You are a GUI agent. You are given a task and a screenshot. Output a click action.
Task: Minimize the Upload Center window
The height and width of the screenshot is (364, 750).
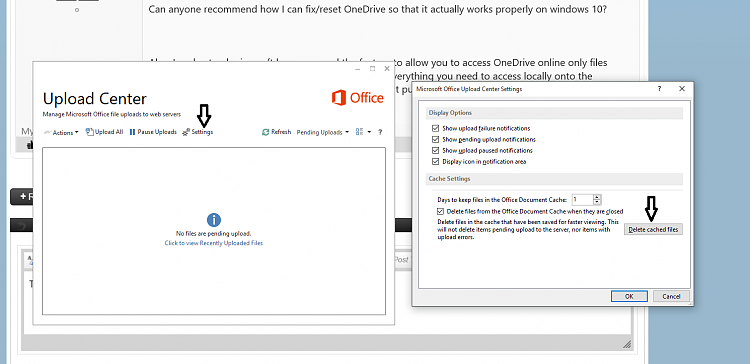pos(358,69)
